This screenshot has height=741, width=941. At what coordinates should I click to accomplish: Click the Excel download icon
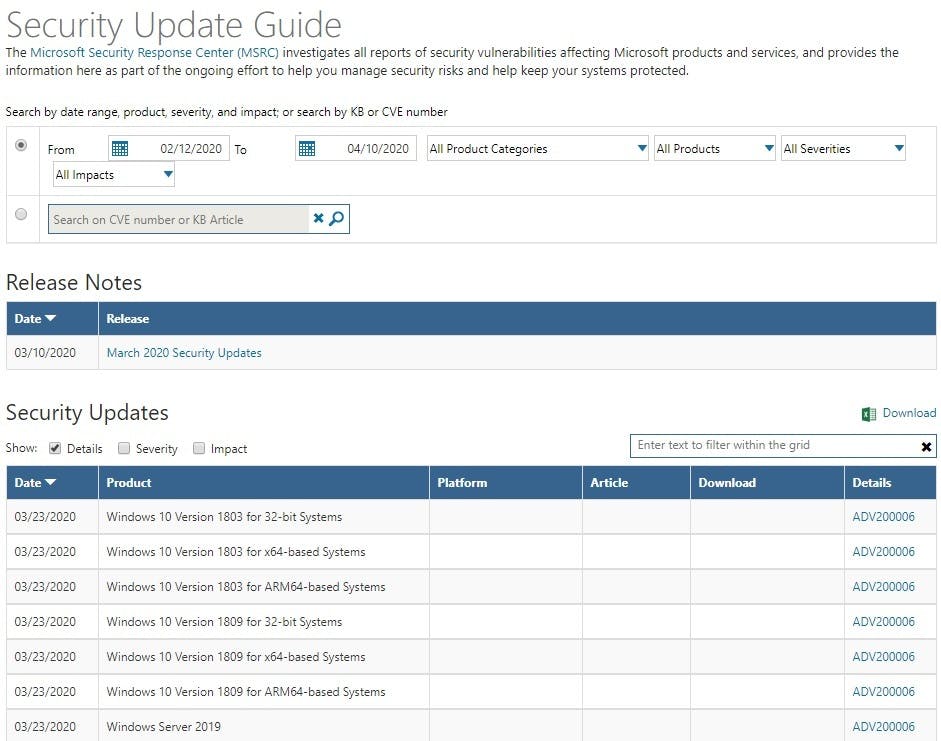tap(868, 413)
